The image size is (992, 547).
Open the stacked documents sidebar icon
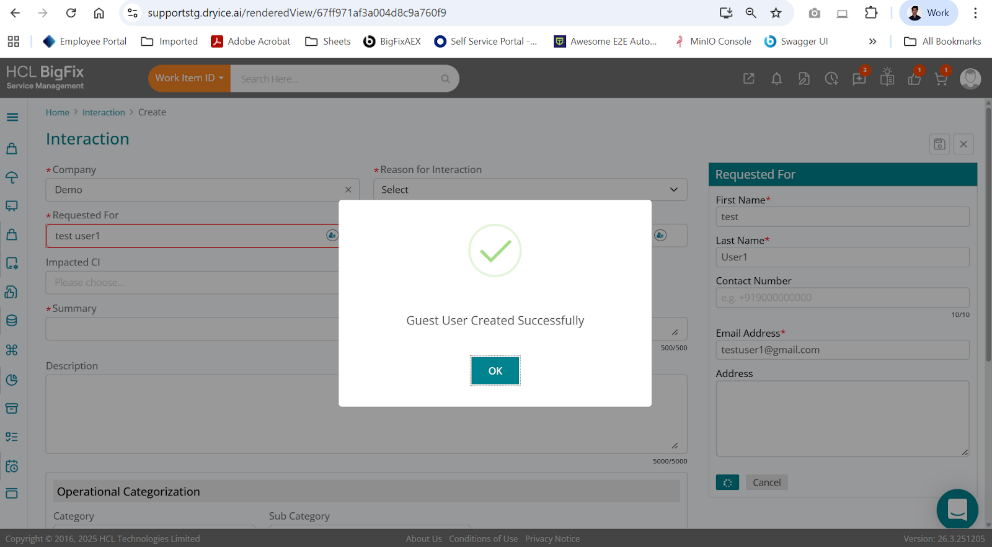[x=11, y=292]
